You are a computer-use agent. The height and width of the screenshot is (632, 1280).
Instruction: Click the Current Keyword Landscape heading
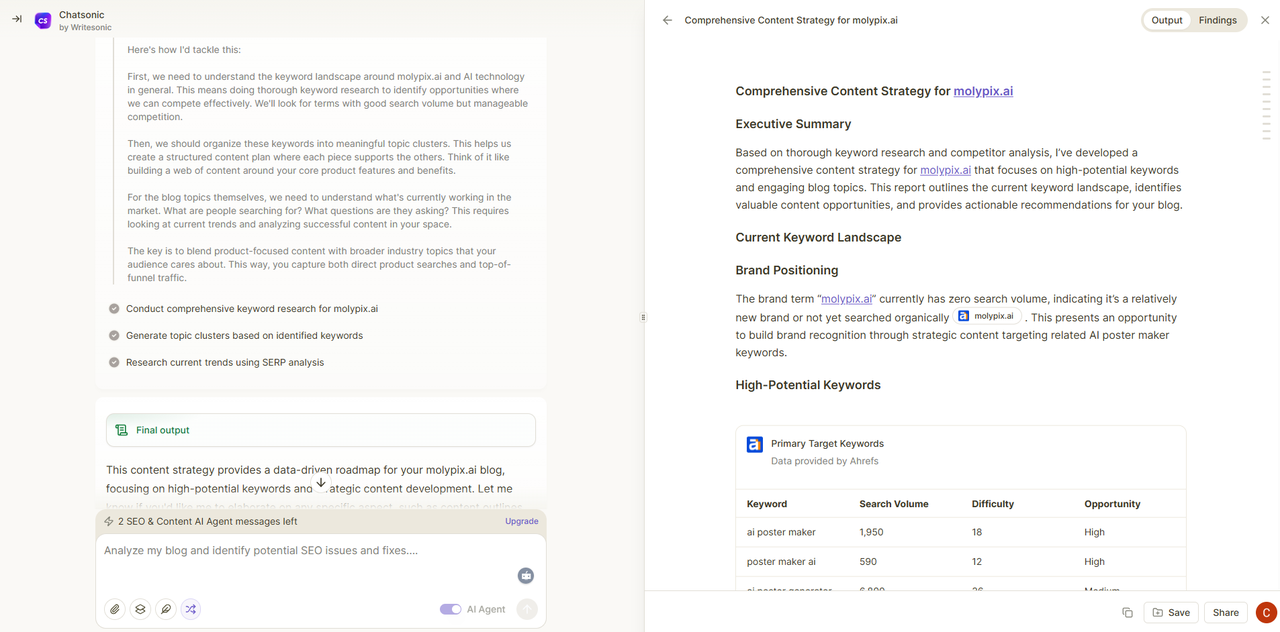pos(818,238)
